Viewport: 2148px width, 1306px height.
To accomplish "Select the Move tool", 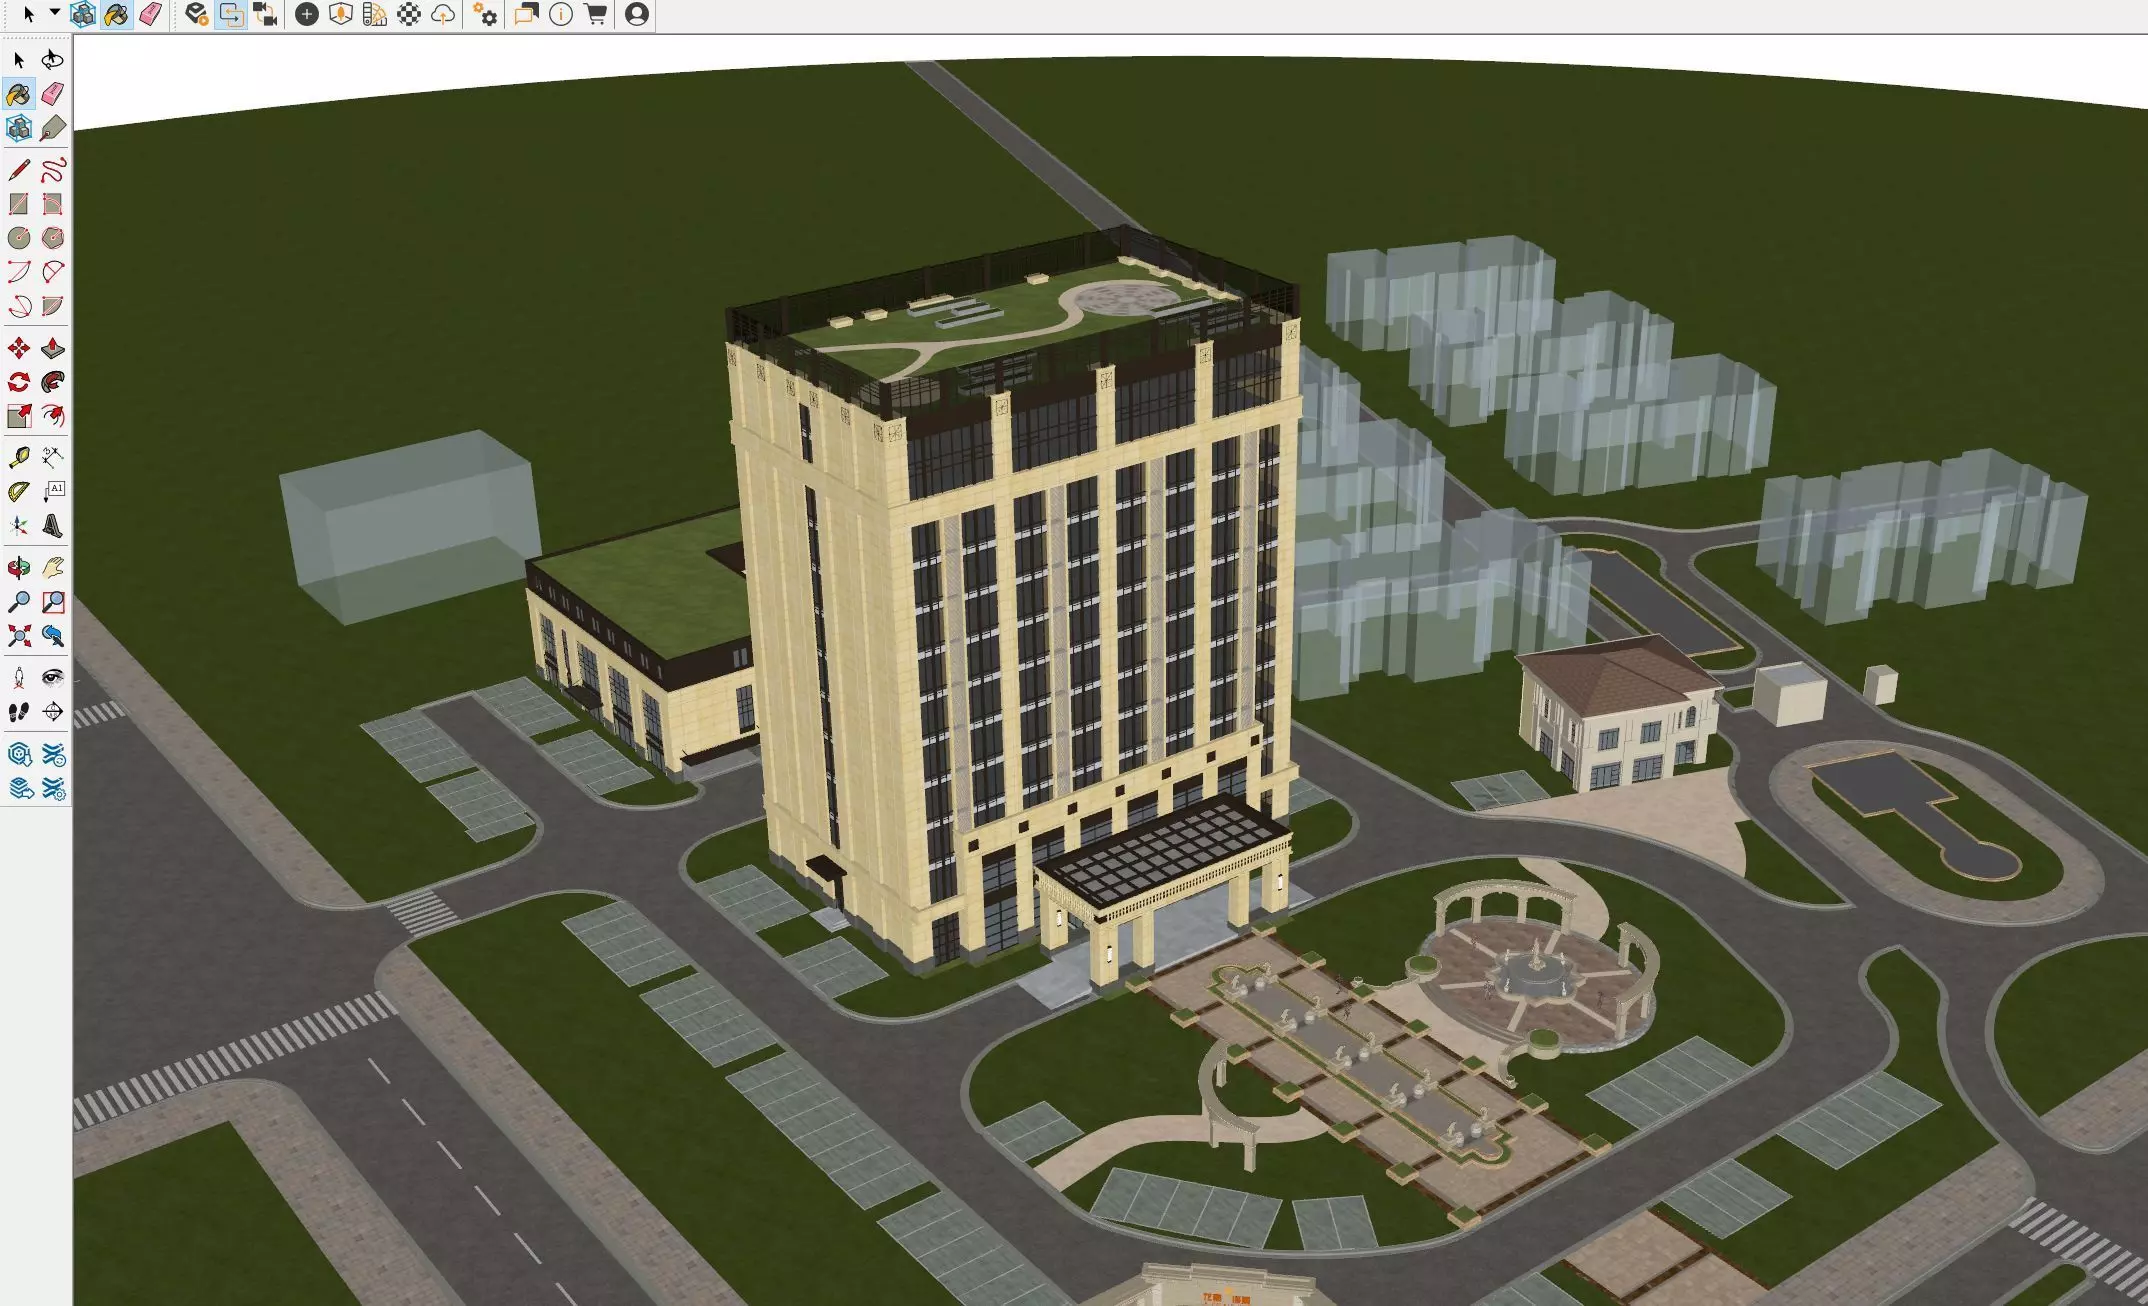I will pos(19,348).
